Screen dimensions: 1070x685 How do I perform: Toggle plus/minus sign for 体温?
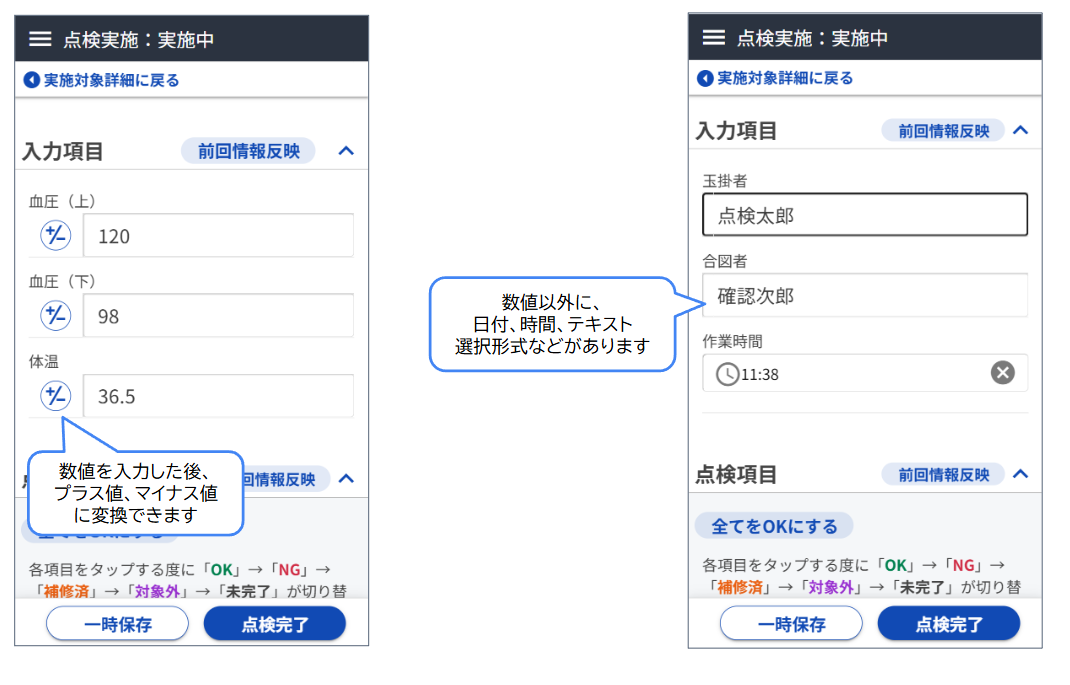click(x=56, y=396)
